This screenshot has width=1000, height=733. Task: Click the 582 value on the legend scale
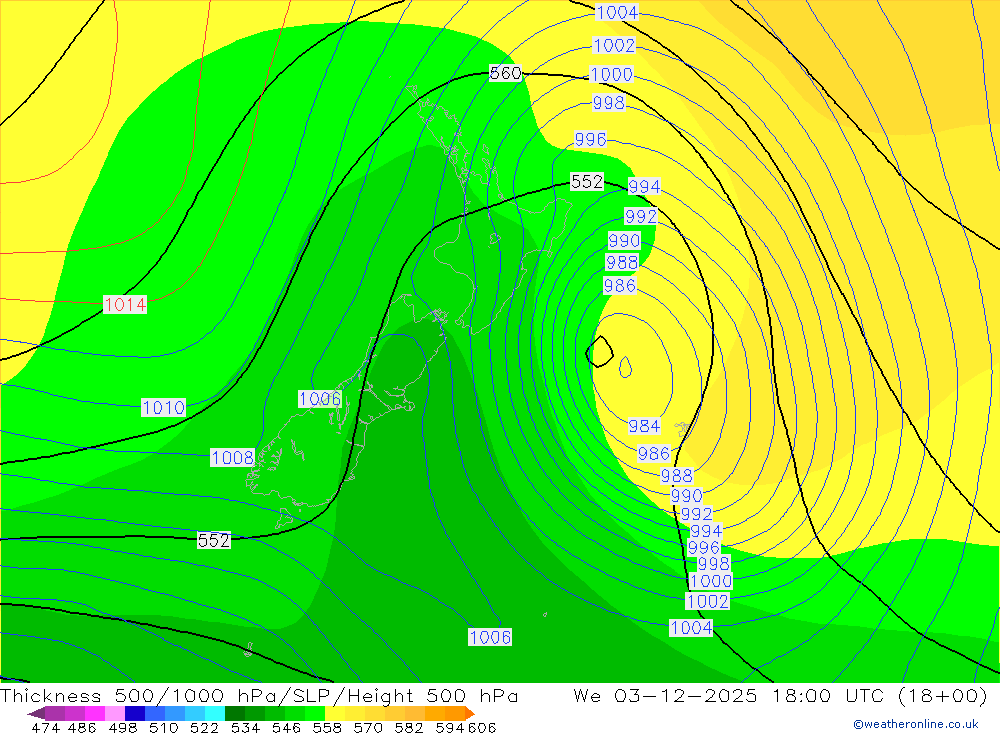tap(409, 727)
